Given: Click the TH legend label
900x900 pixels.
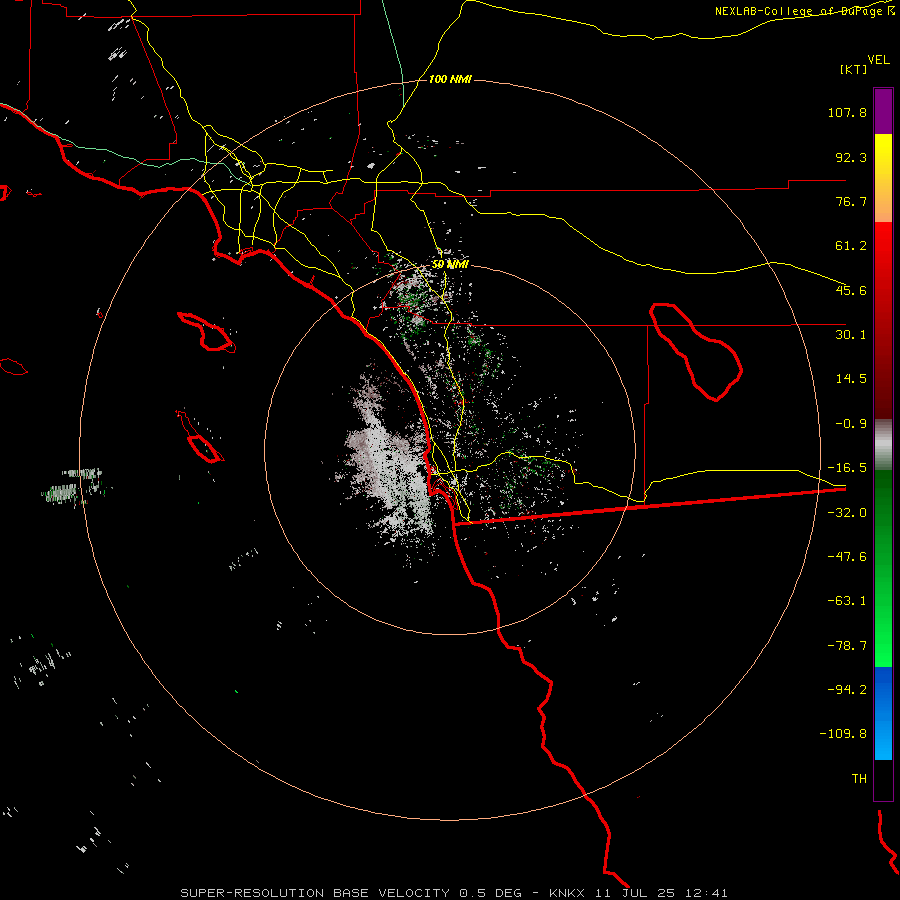Looking at the screenshot, I should [859, 779].
